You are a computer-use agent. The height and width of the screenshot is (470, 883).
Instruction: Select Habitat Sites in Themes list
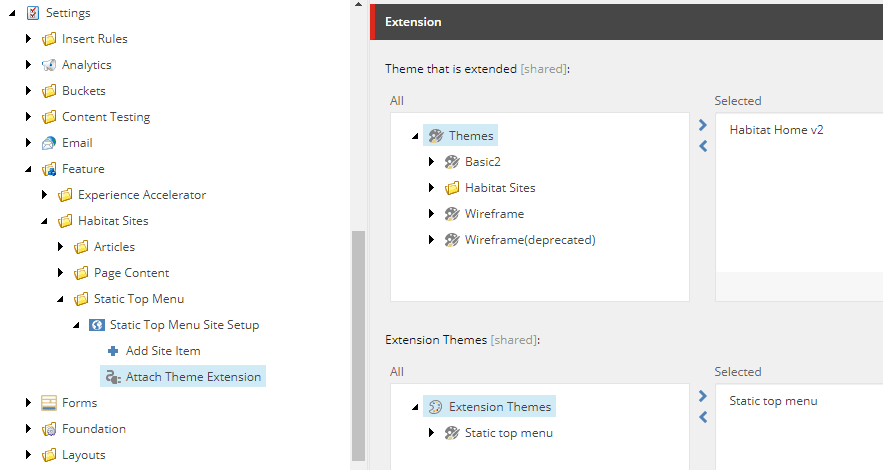tap(500, 188)
